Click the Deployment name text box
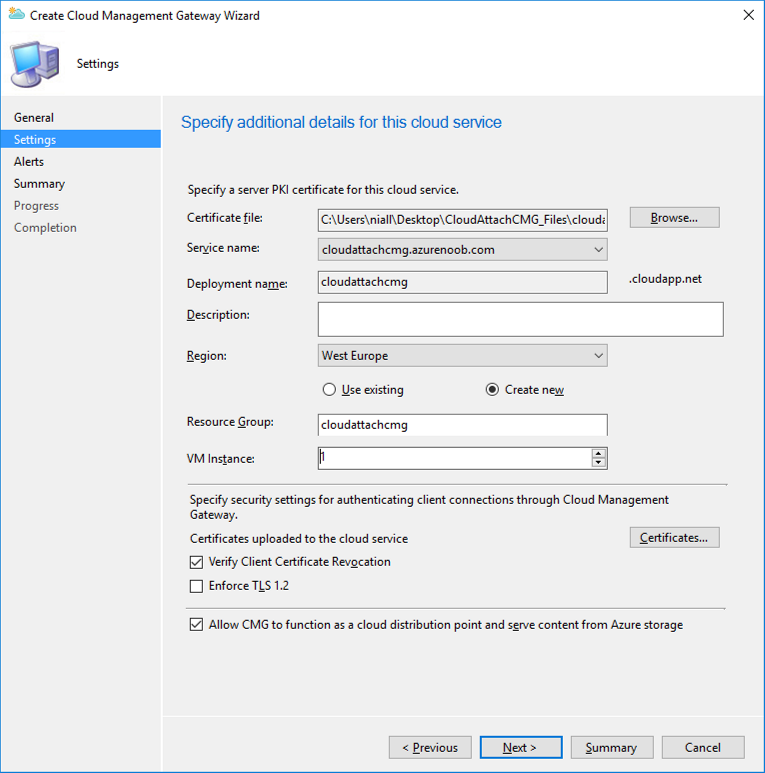Image resolution: width=765 pixels, height=773 pixels. 462,282
